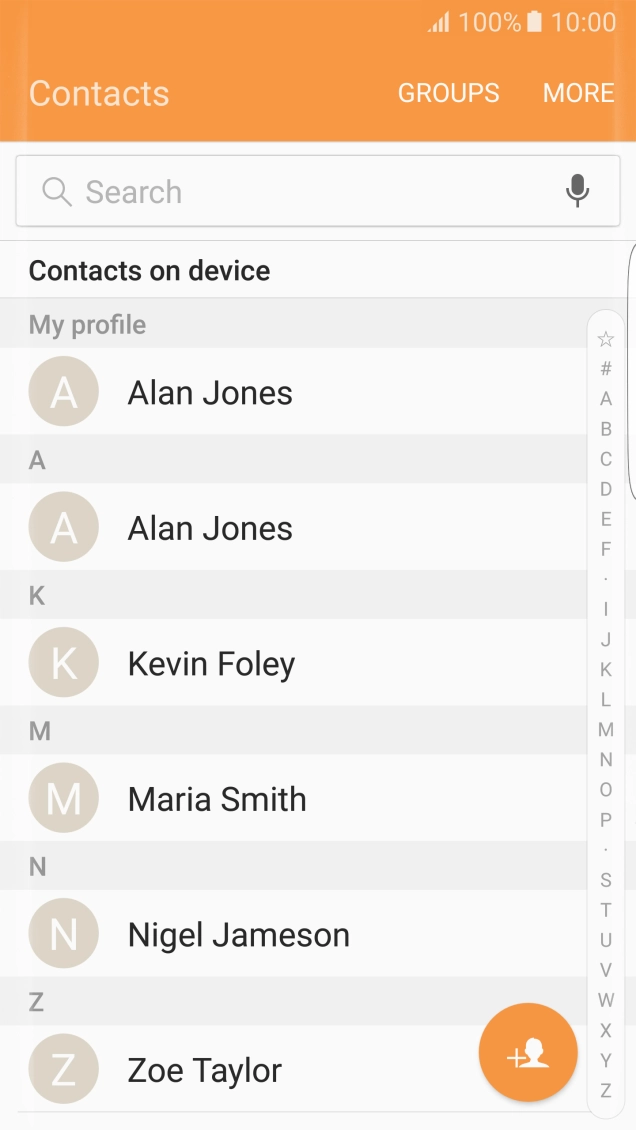Select letter M on alphabet scrubber
Image resolution: width=636 pixels, height=1130 pixels.
[x=605, y=729]
